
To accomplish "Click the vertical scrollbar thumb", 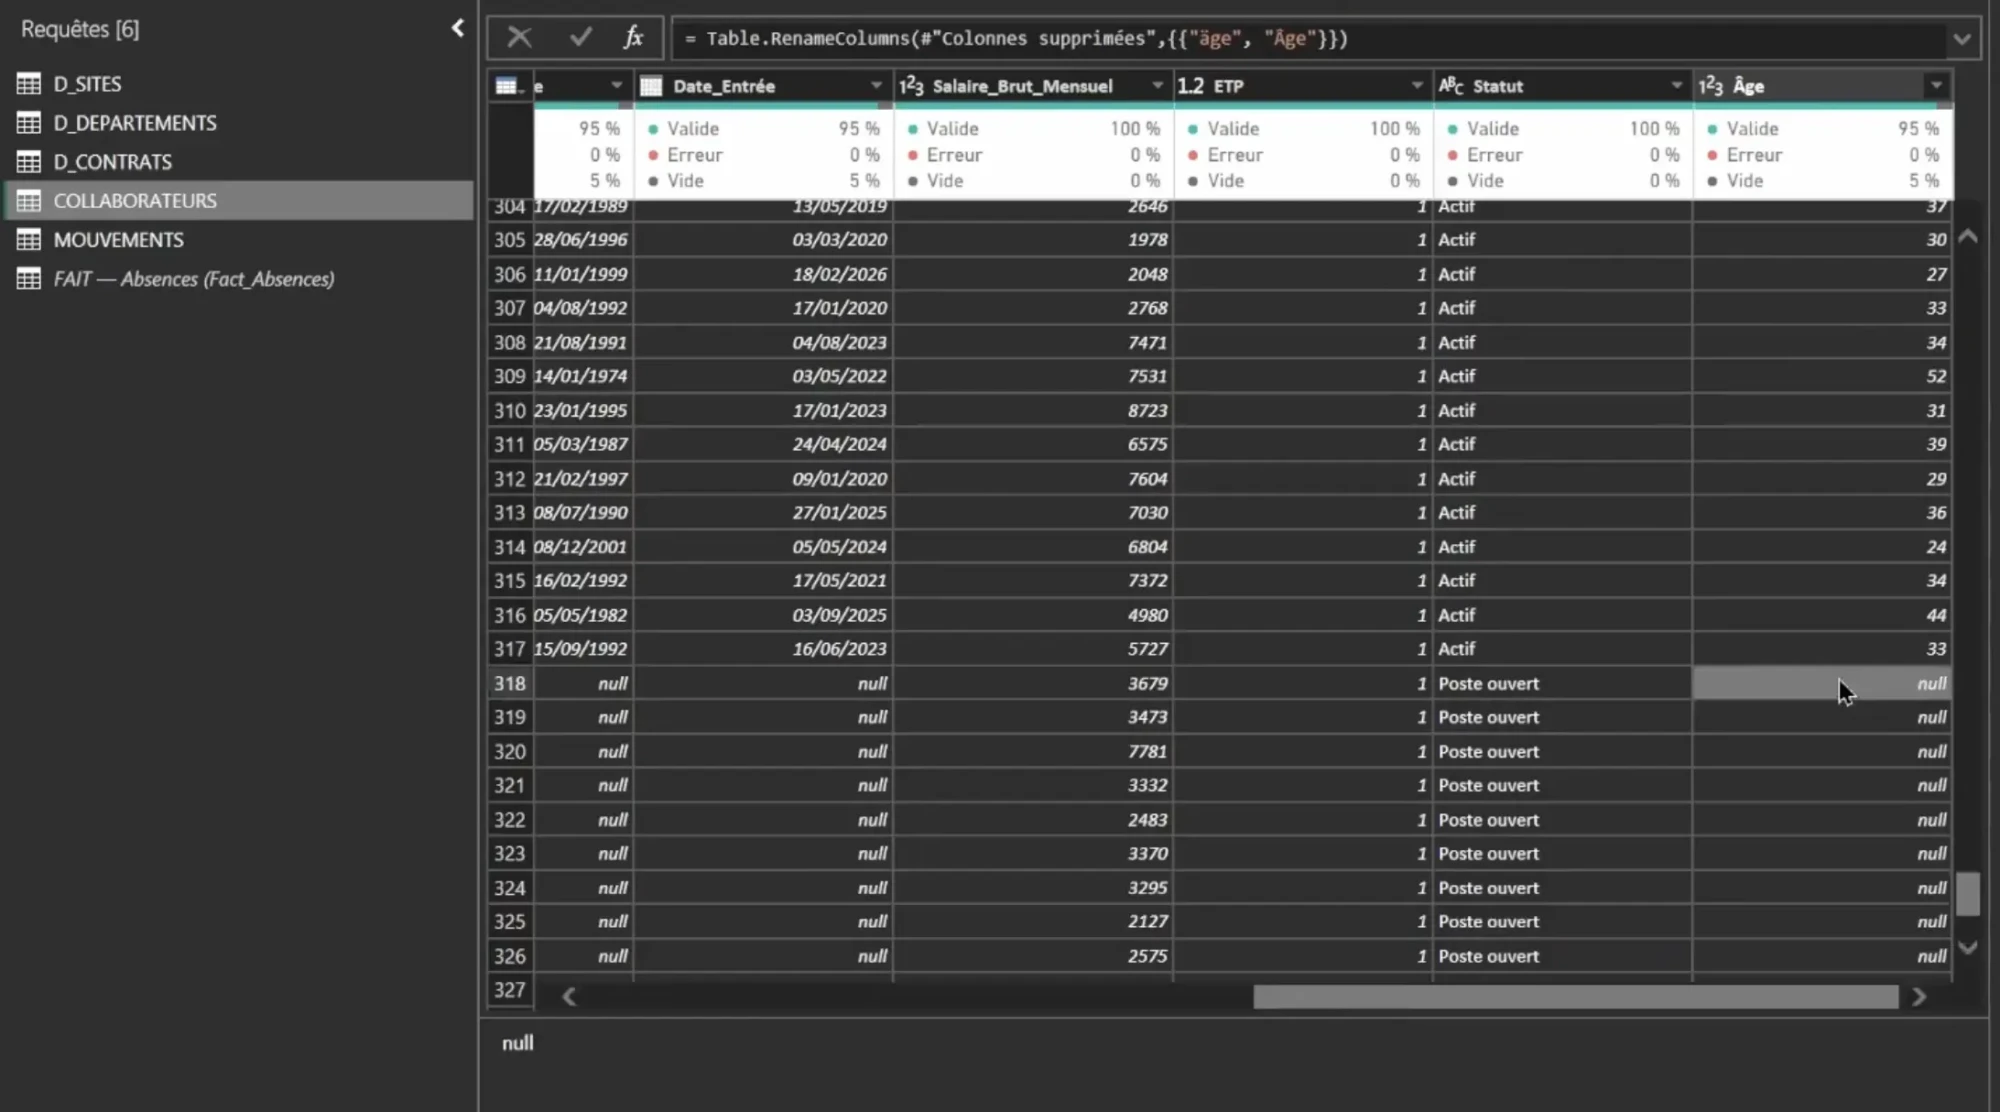I will click(x=1968, y=894).
